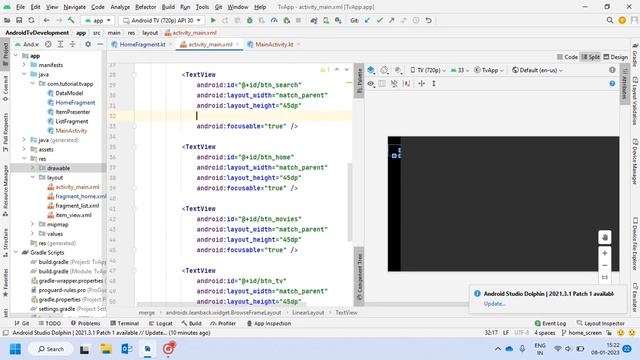Click Collapse All in Project panel
Screen dimensions: 640x360
click(x=73, y=44)
